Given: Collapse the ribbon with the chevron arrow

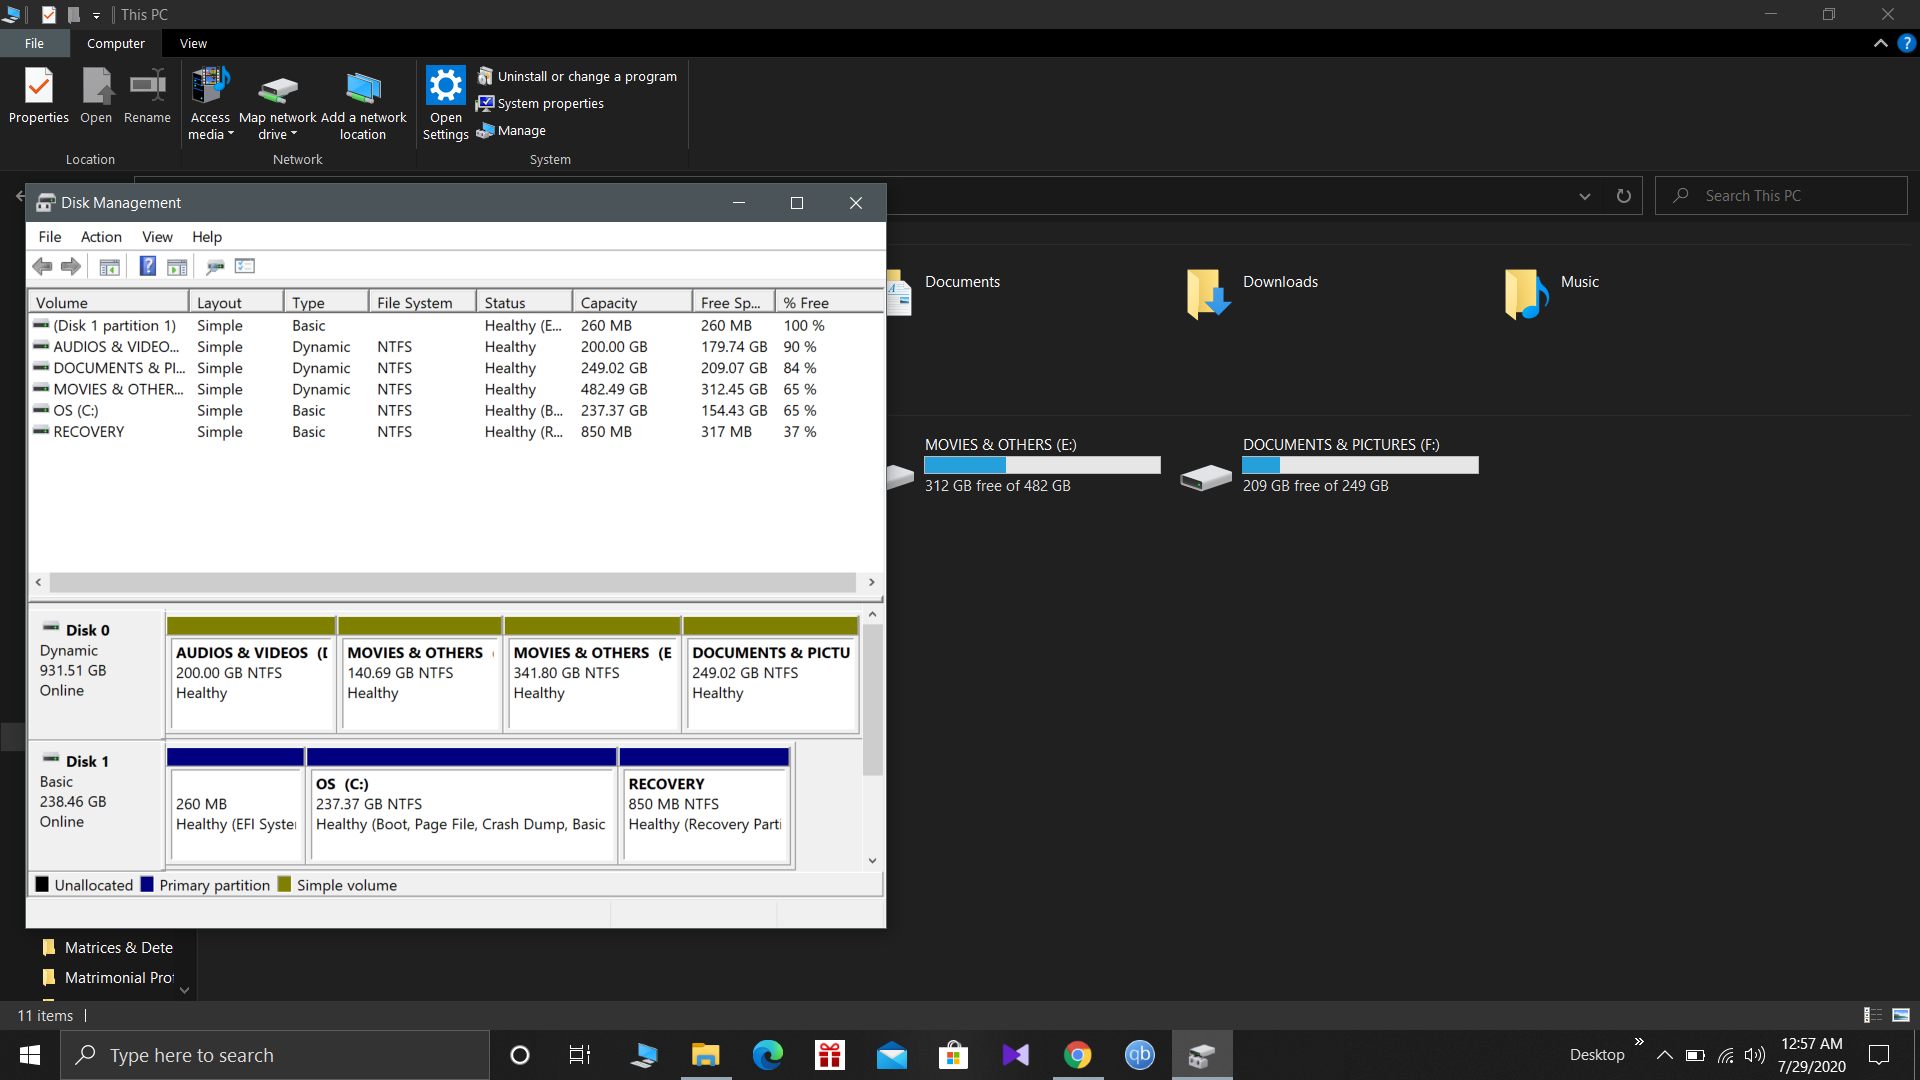Looking at the screenshot, I should [1881, 43].
